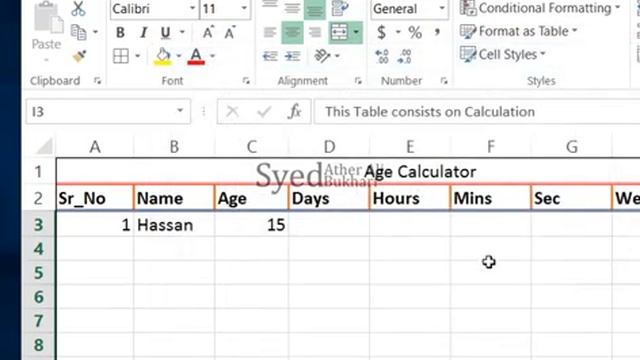
Task: Increase font size with large A icon
Action: [x=208, y=32]
